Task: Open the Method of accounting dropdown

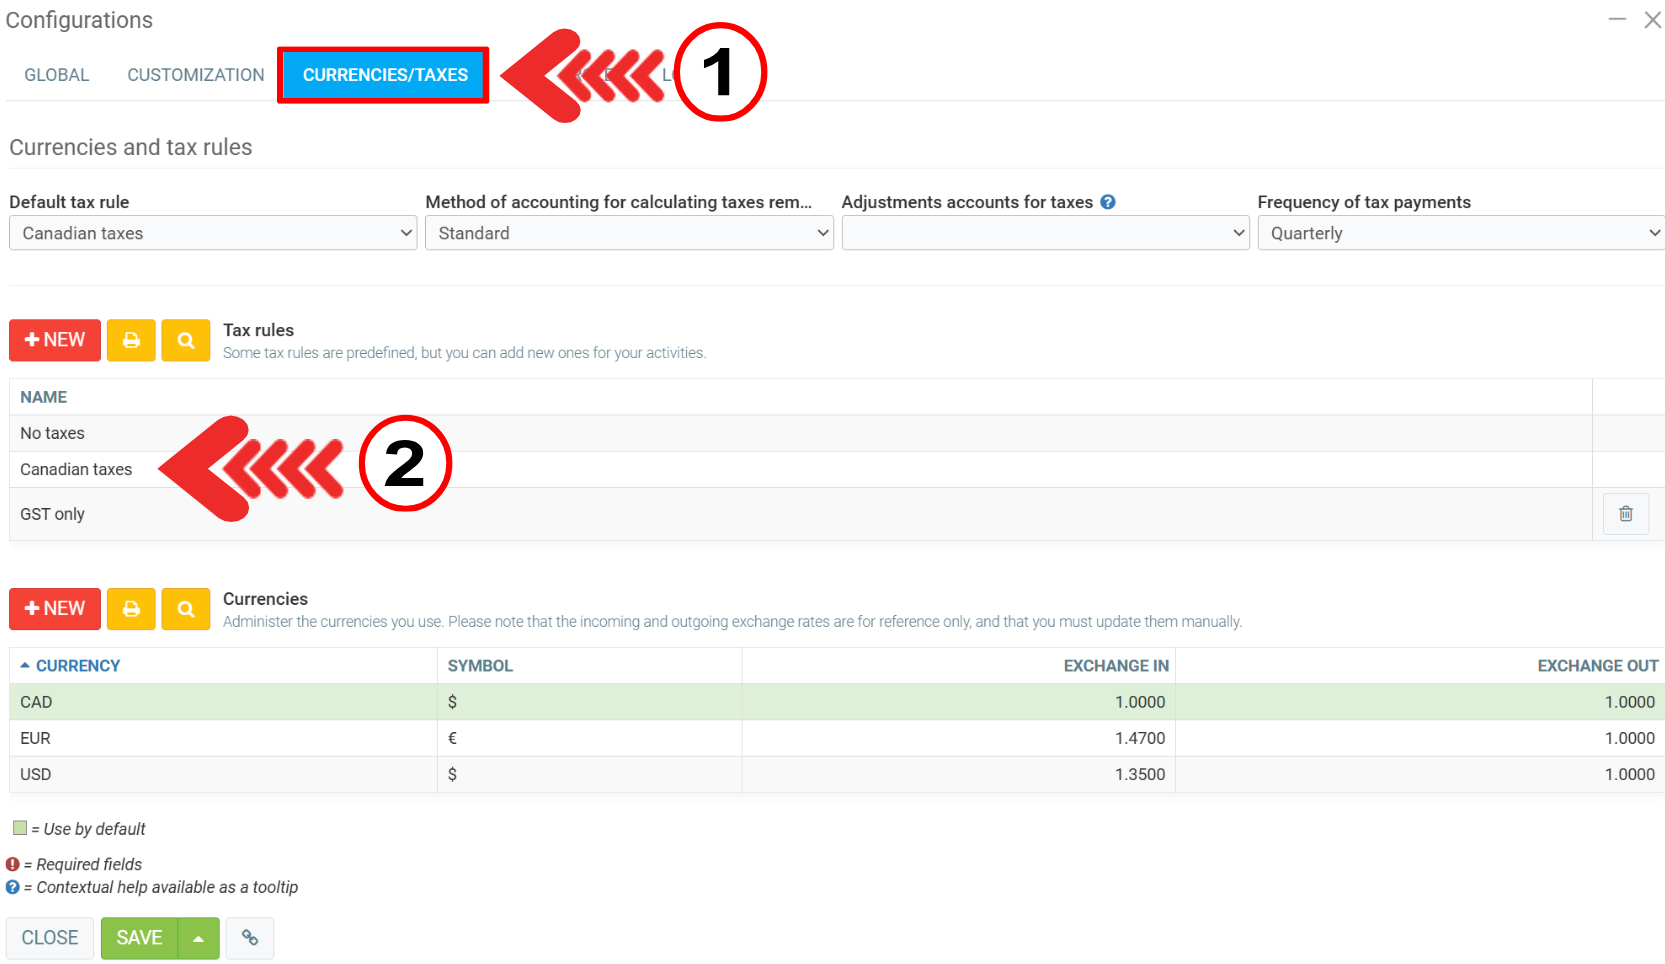Action: coord(629,233)
